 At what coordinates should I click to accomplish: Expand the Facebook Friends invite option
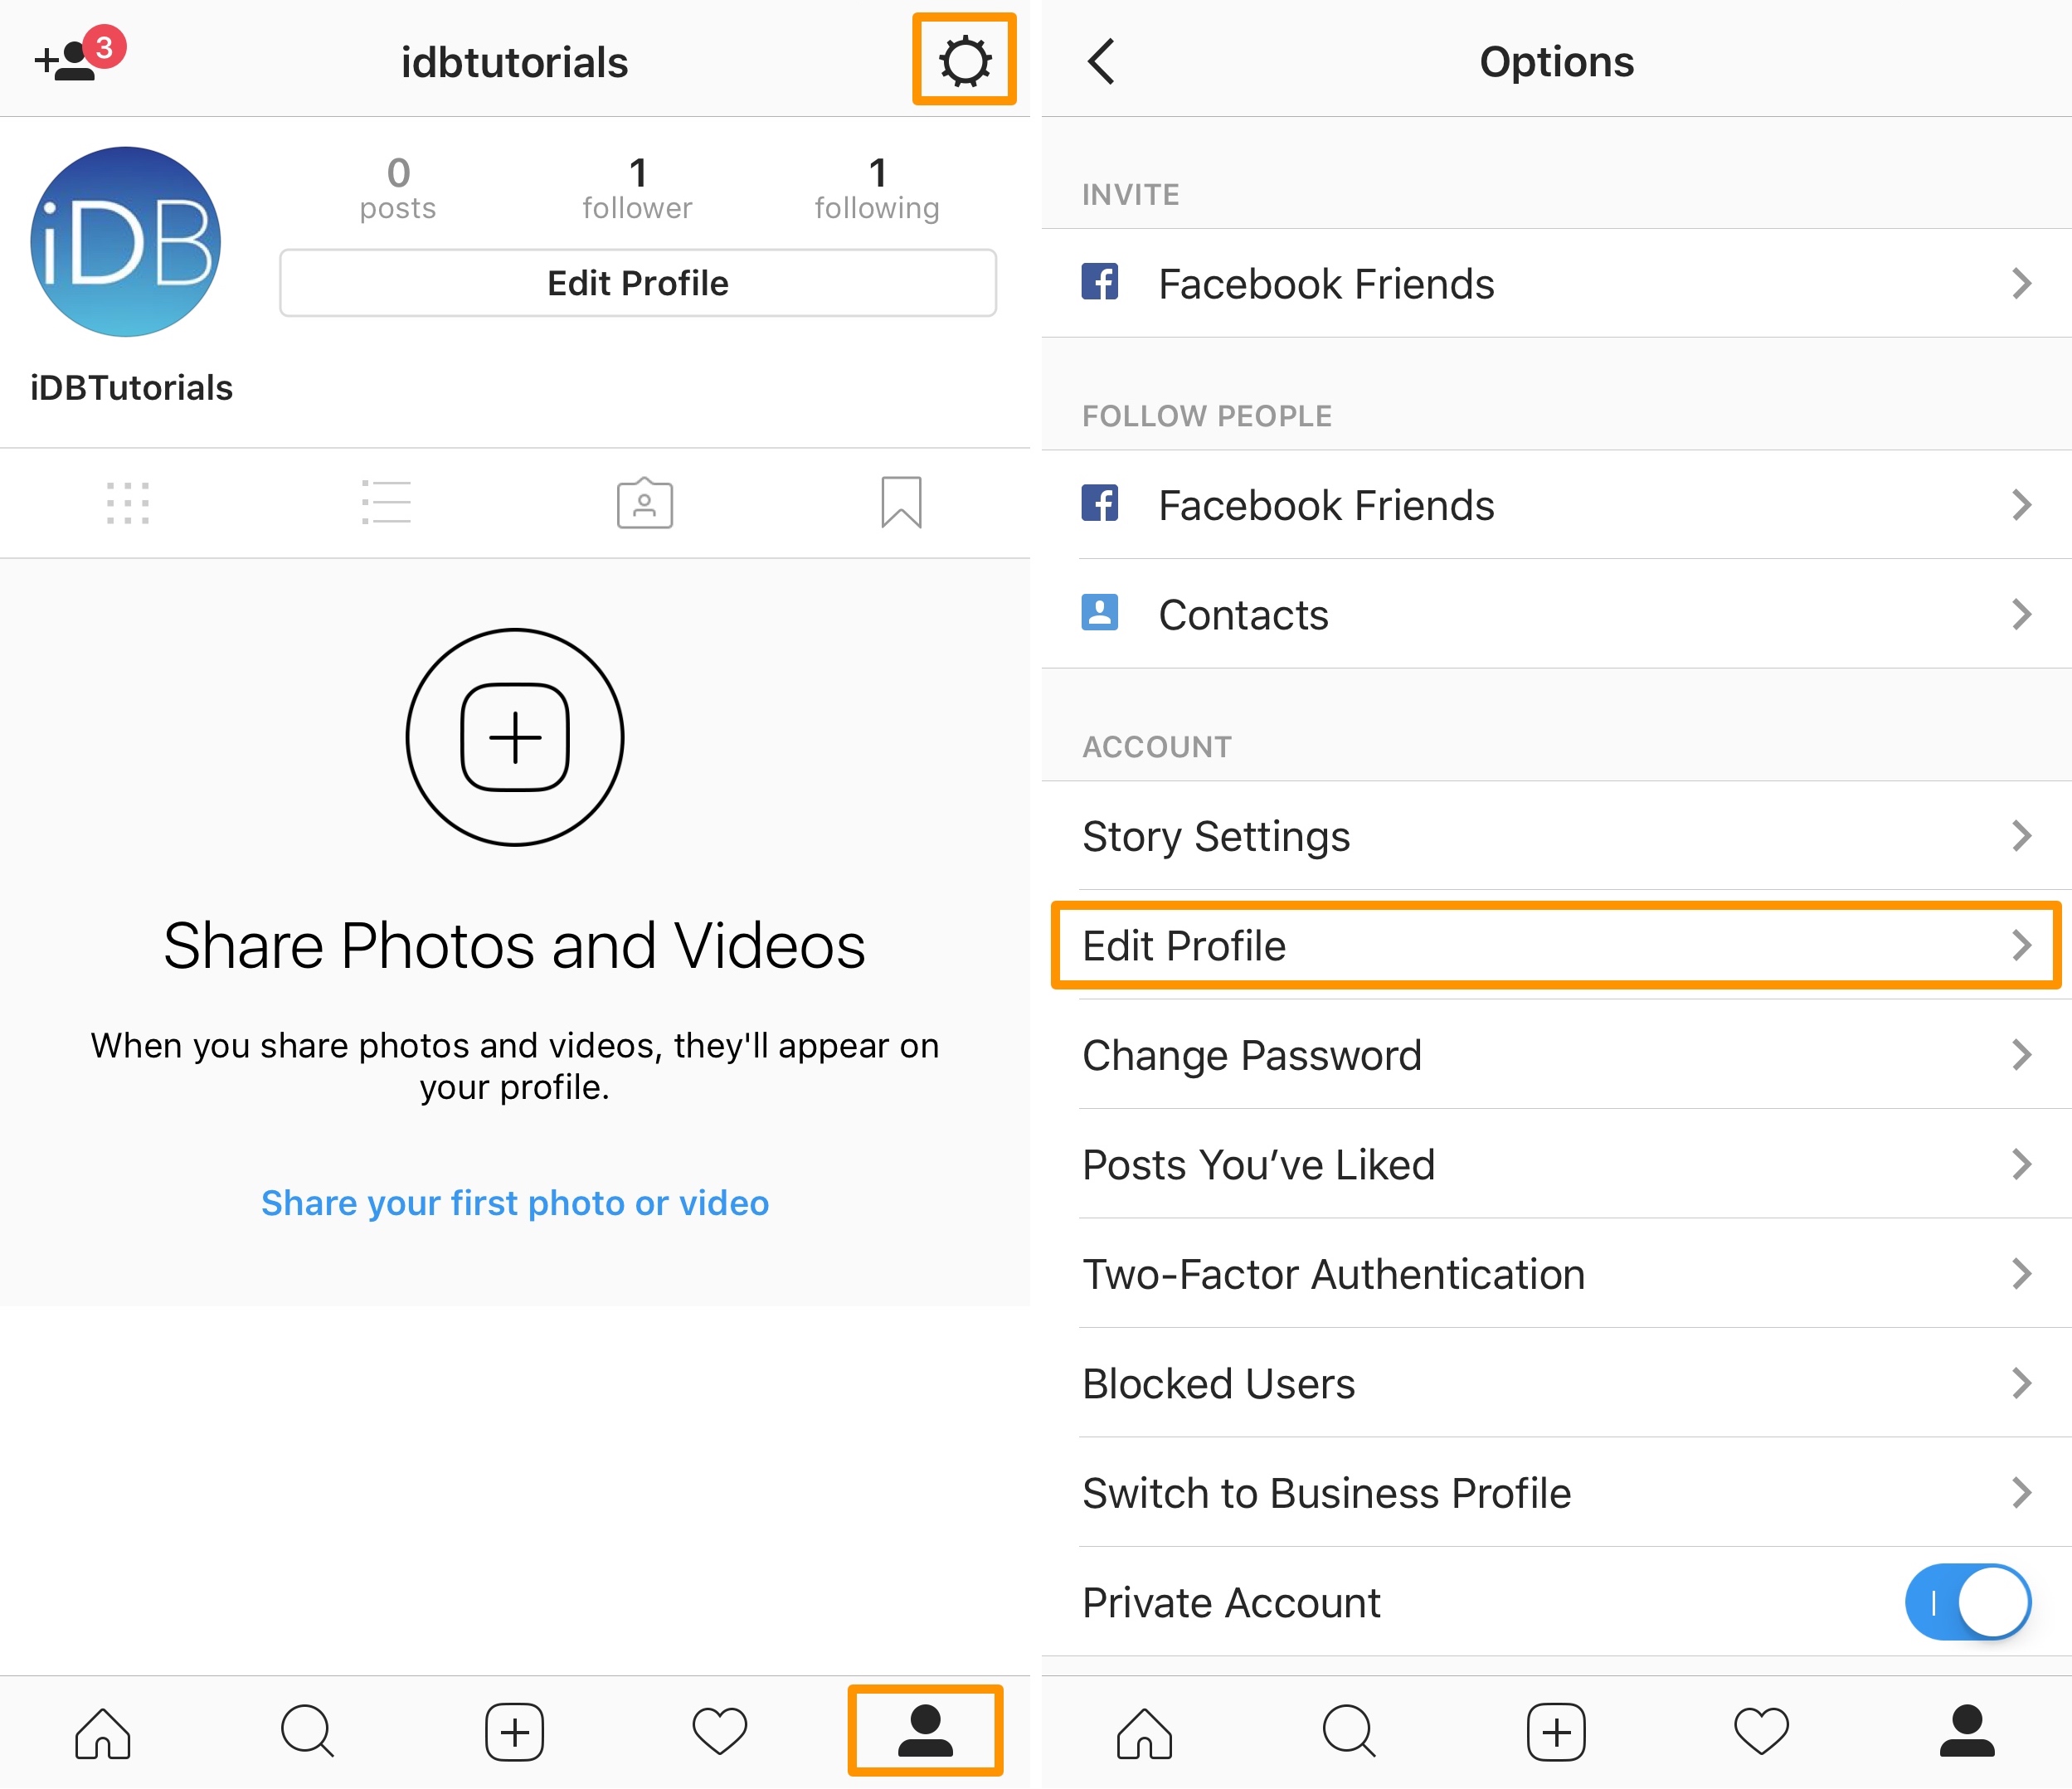tap(1554, 282)
